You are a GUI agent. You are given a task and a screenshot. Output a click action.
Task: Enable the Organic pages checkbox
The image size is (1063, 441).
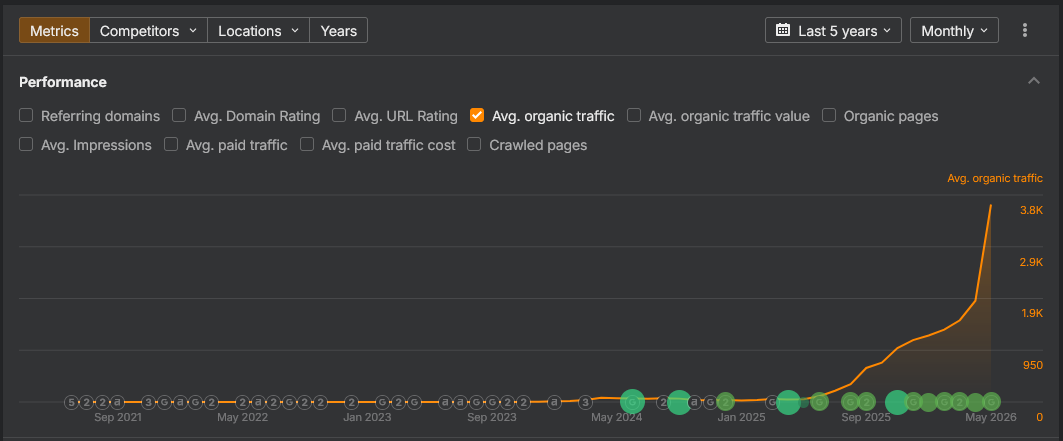829,115
